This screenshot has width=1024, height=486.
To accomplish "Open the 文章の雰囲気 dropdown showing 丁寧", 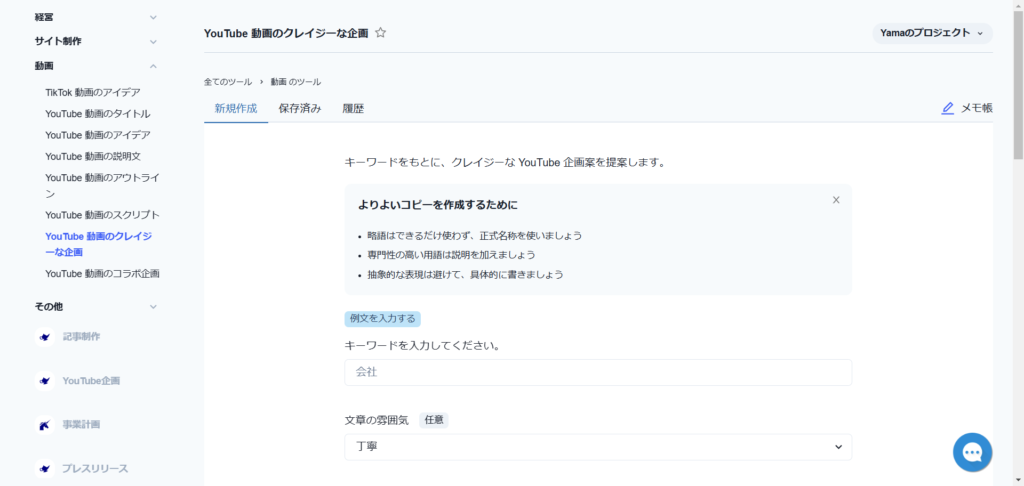I will tap(598, 447).
